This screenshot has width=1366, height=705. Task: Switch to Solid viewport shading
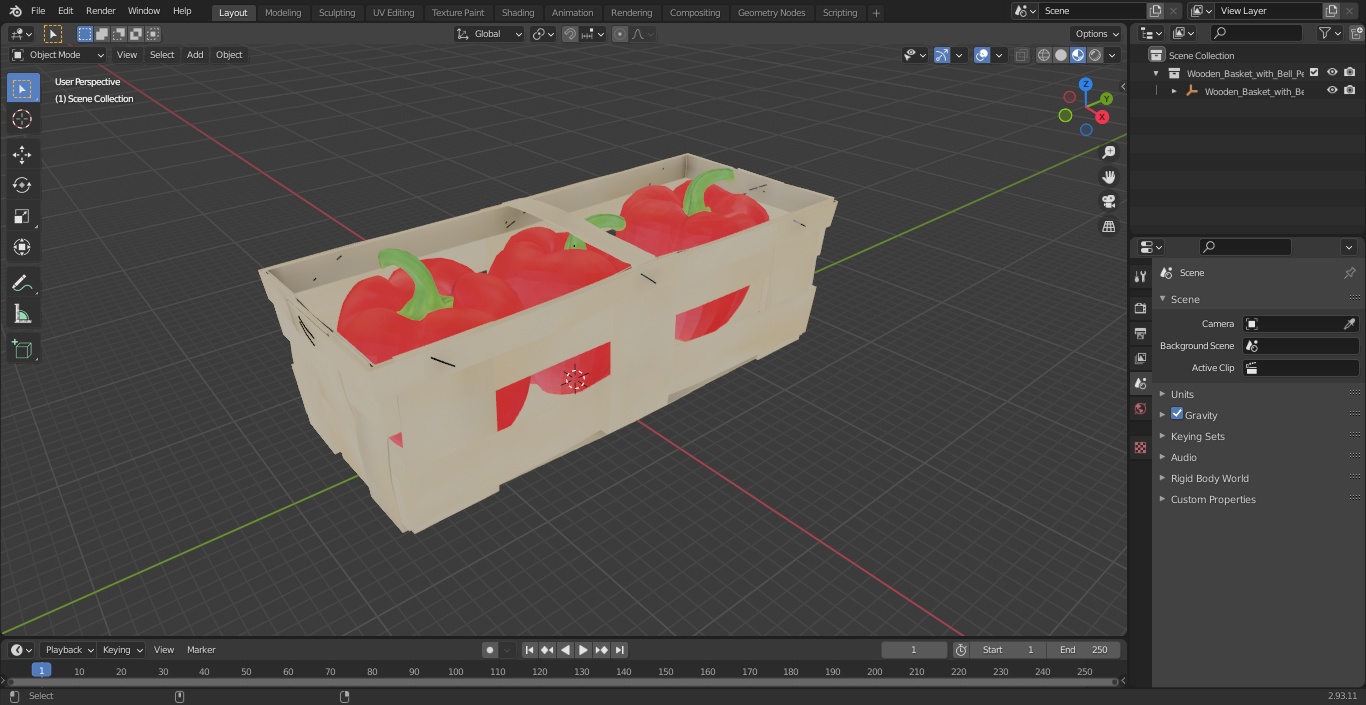tap(1061, 55)
